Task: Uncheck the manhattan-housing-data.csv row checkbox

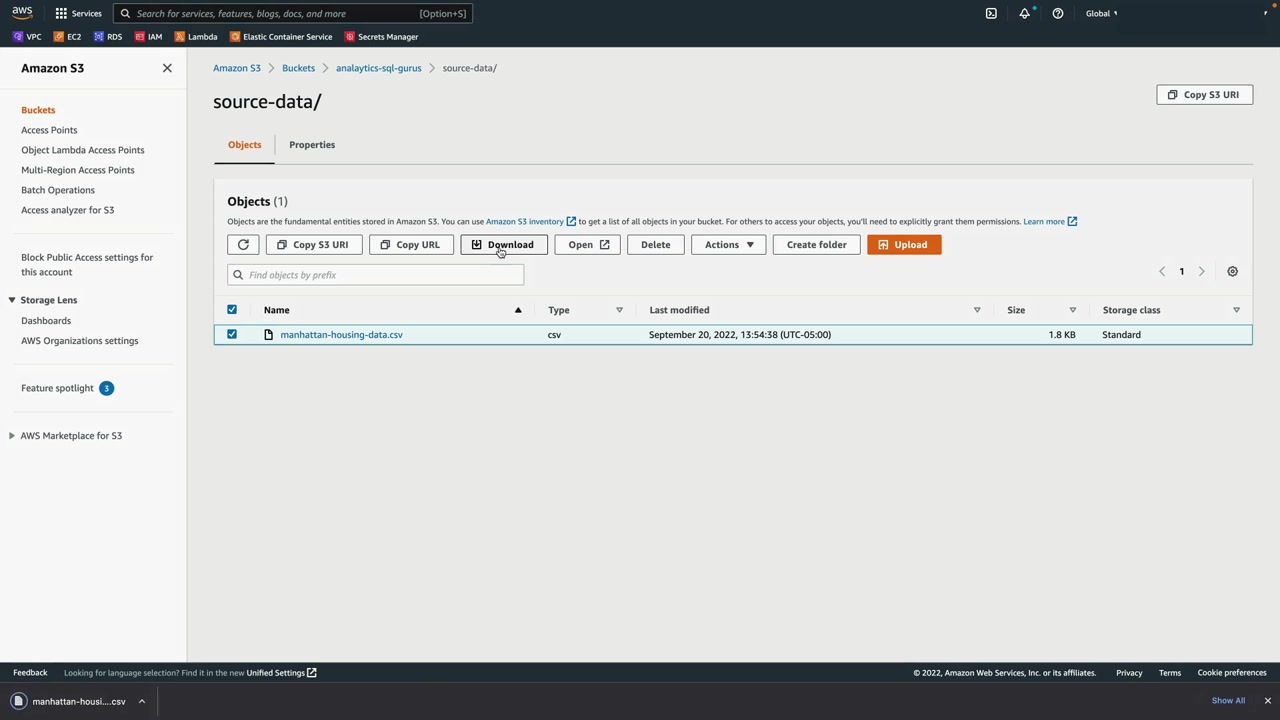Action: point(232,335)
